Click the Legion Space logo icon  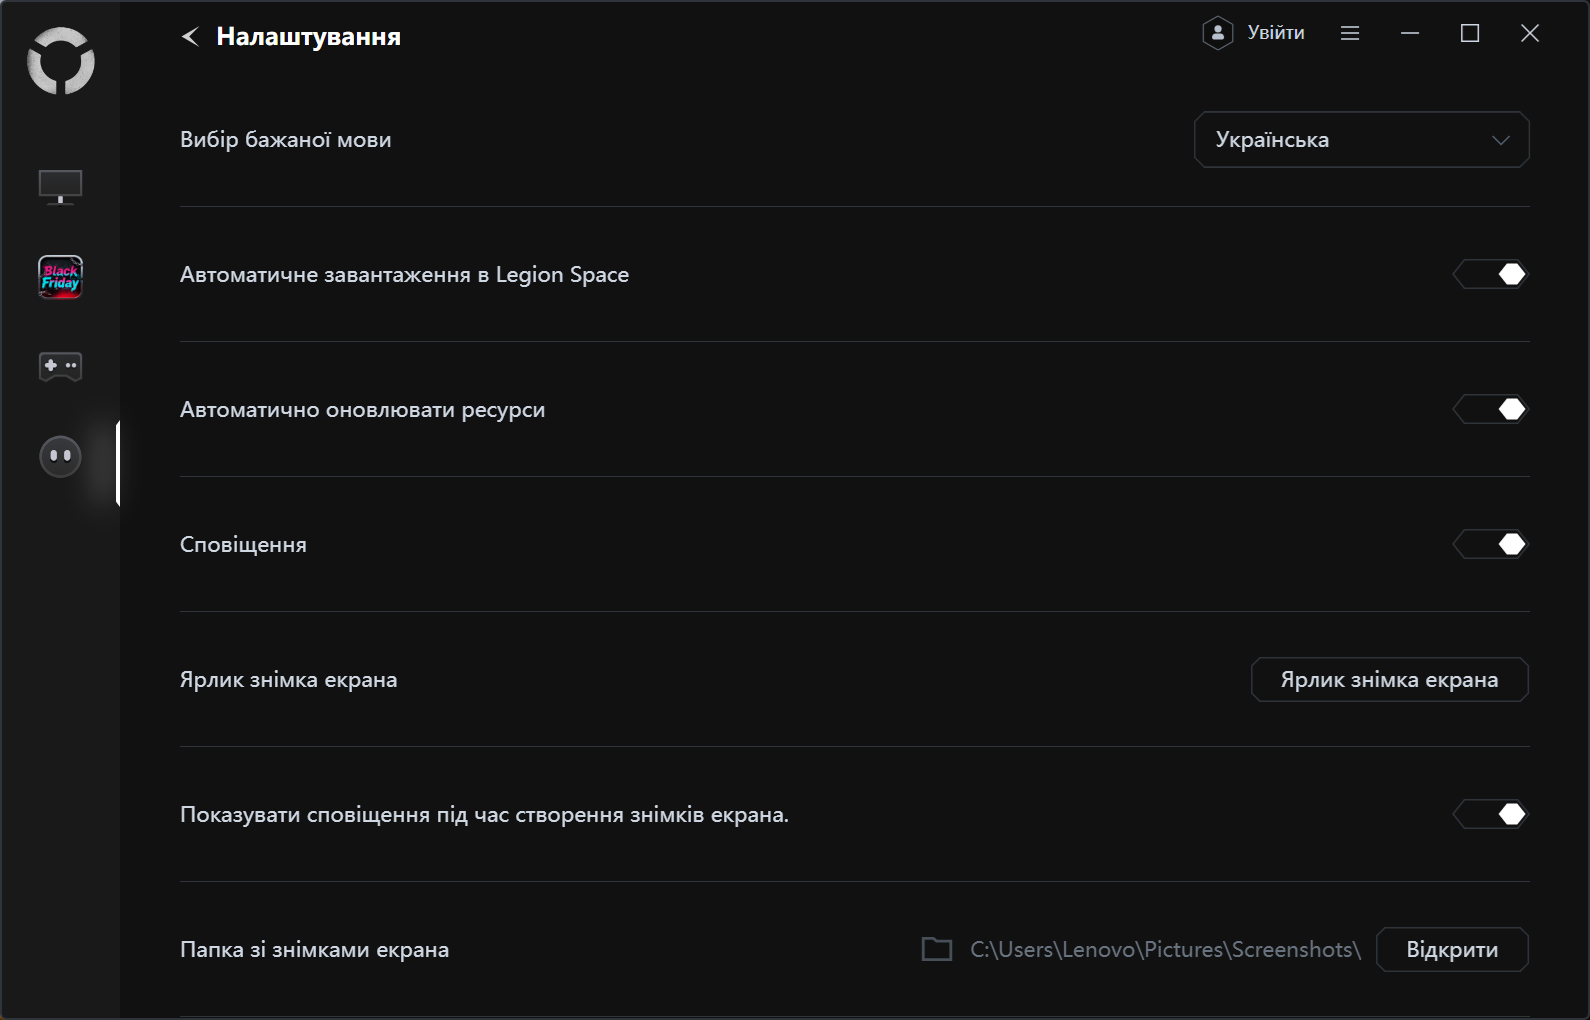point(61,62)
